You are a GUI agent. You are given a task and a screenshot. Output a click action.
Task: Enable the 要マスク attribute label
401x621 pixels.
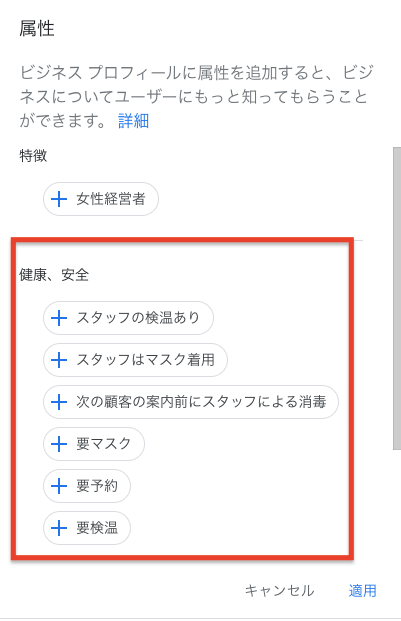coord(104,444)
